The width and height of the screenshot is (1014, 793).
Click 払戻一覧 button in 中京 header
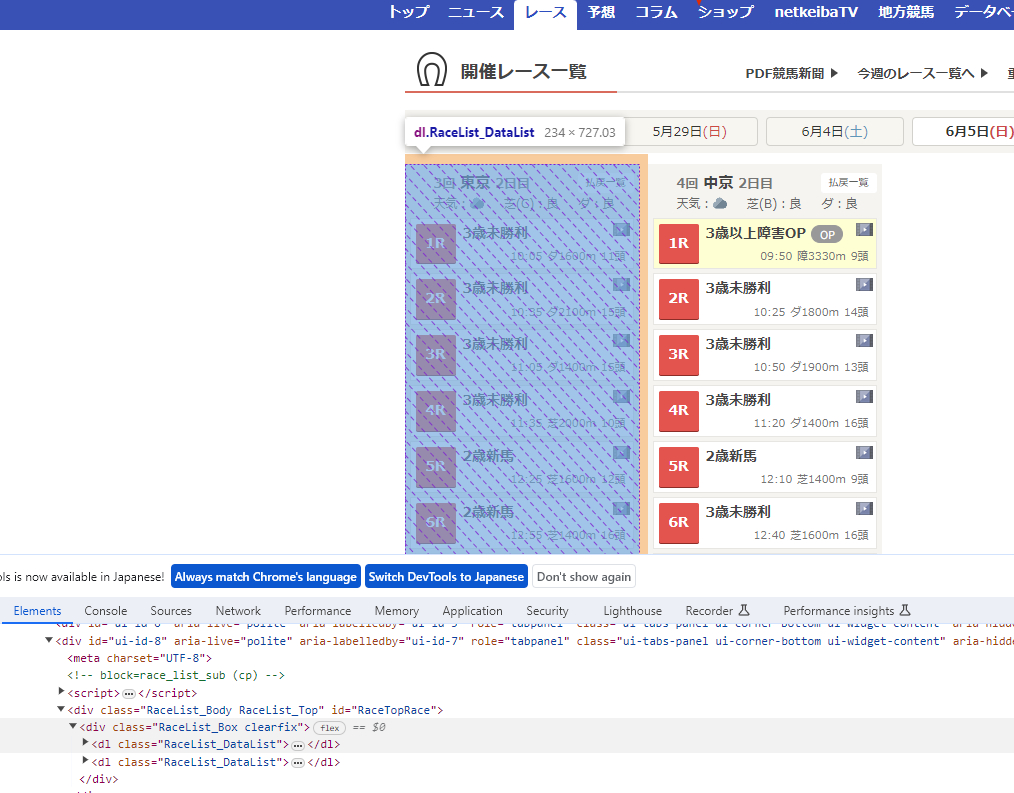[848, 182]
